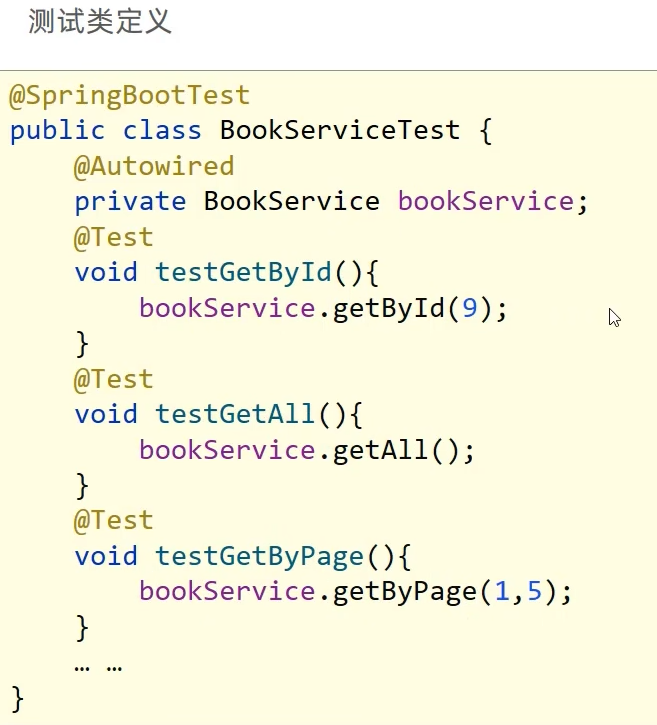Click the bookService field name in declaration
Viewport: 657px width, 725px height.
tap(485, 201)
